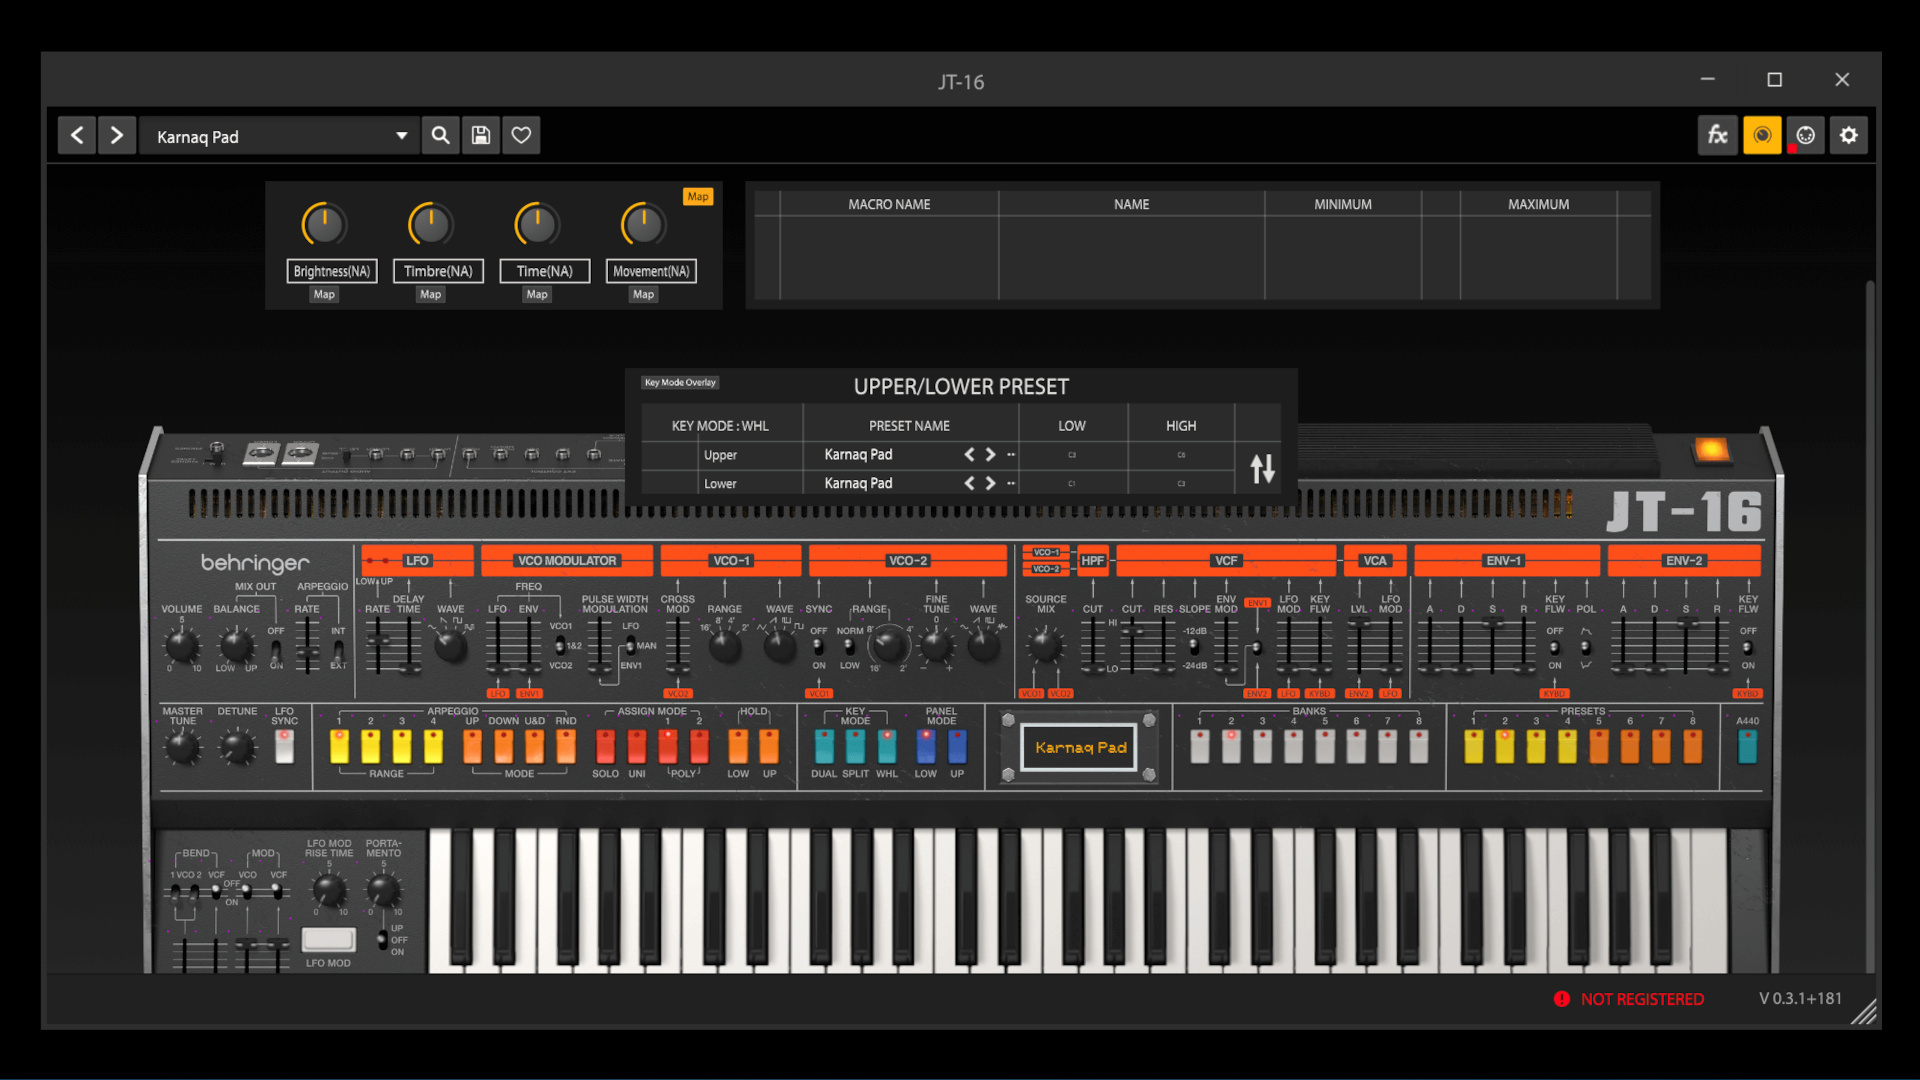The height and width of the screenshot is (1080, 1920).
Task: Click the orange power light on the synth
Action: coord(1711,450)
